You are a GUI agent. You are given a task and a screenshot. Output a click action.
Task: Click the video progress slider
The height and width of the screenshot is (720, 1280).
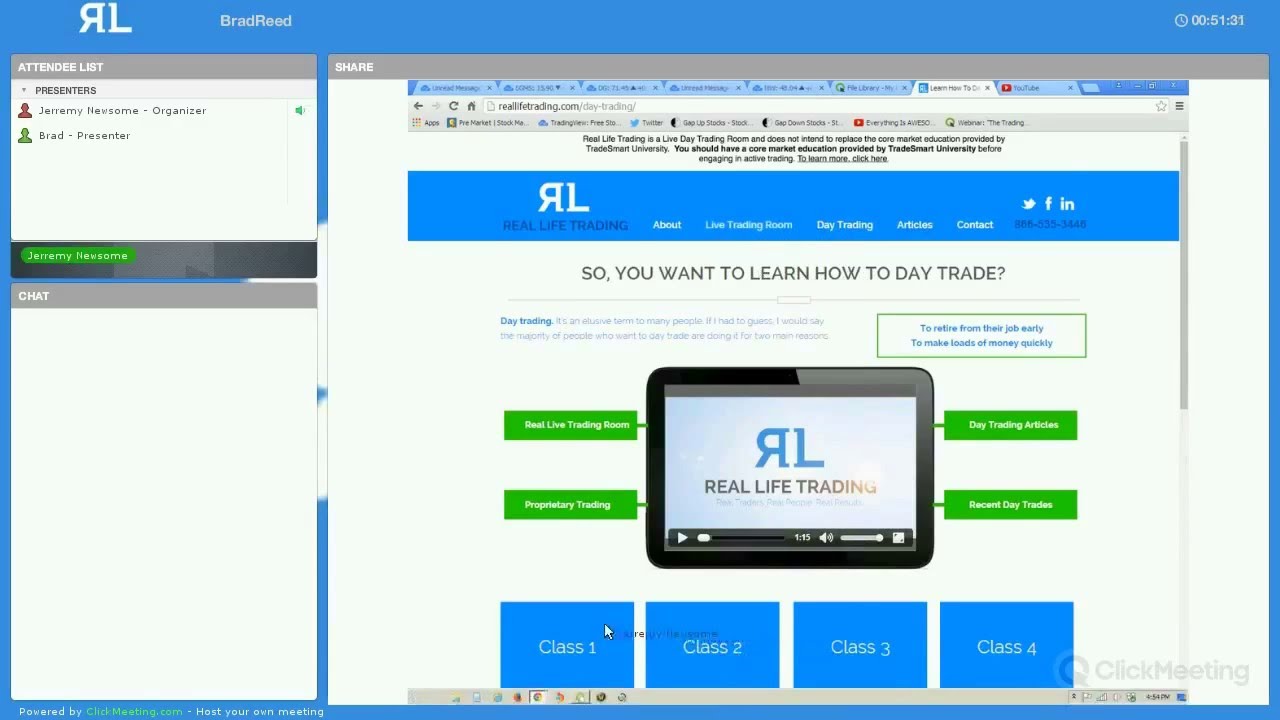click(x=742, y=538)
